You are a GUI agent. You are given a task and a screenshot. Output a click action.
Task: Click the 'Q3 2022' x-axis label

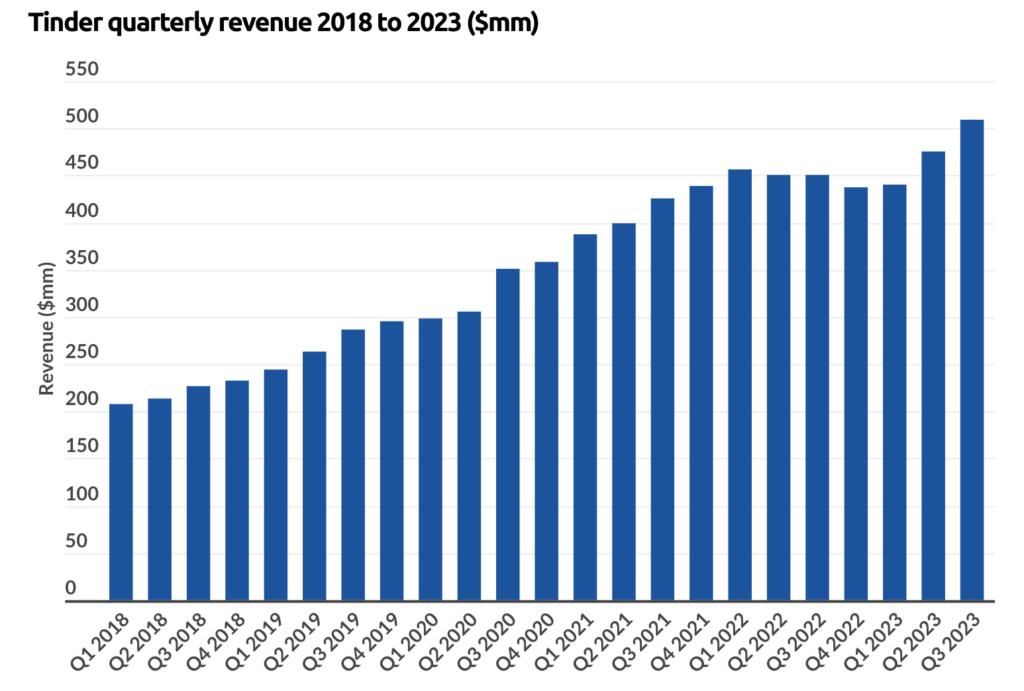click(797, 642)
